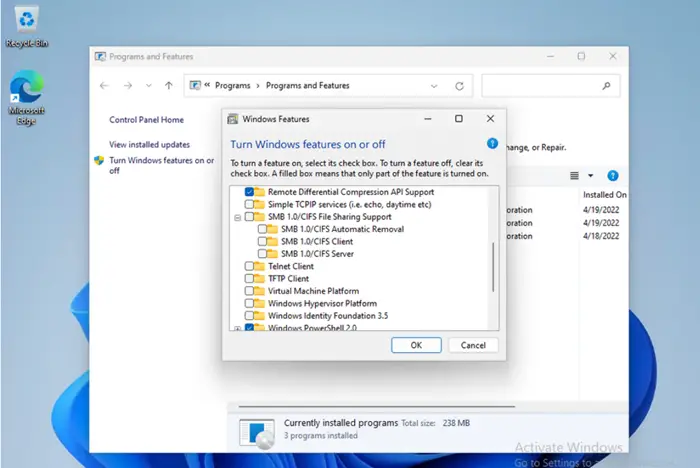The image size is (700, 468).
Task: Minimize the Windows Features dialog
Action: click(428, 119)
